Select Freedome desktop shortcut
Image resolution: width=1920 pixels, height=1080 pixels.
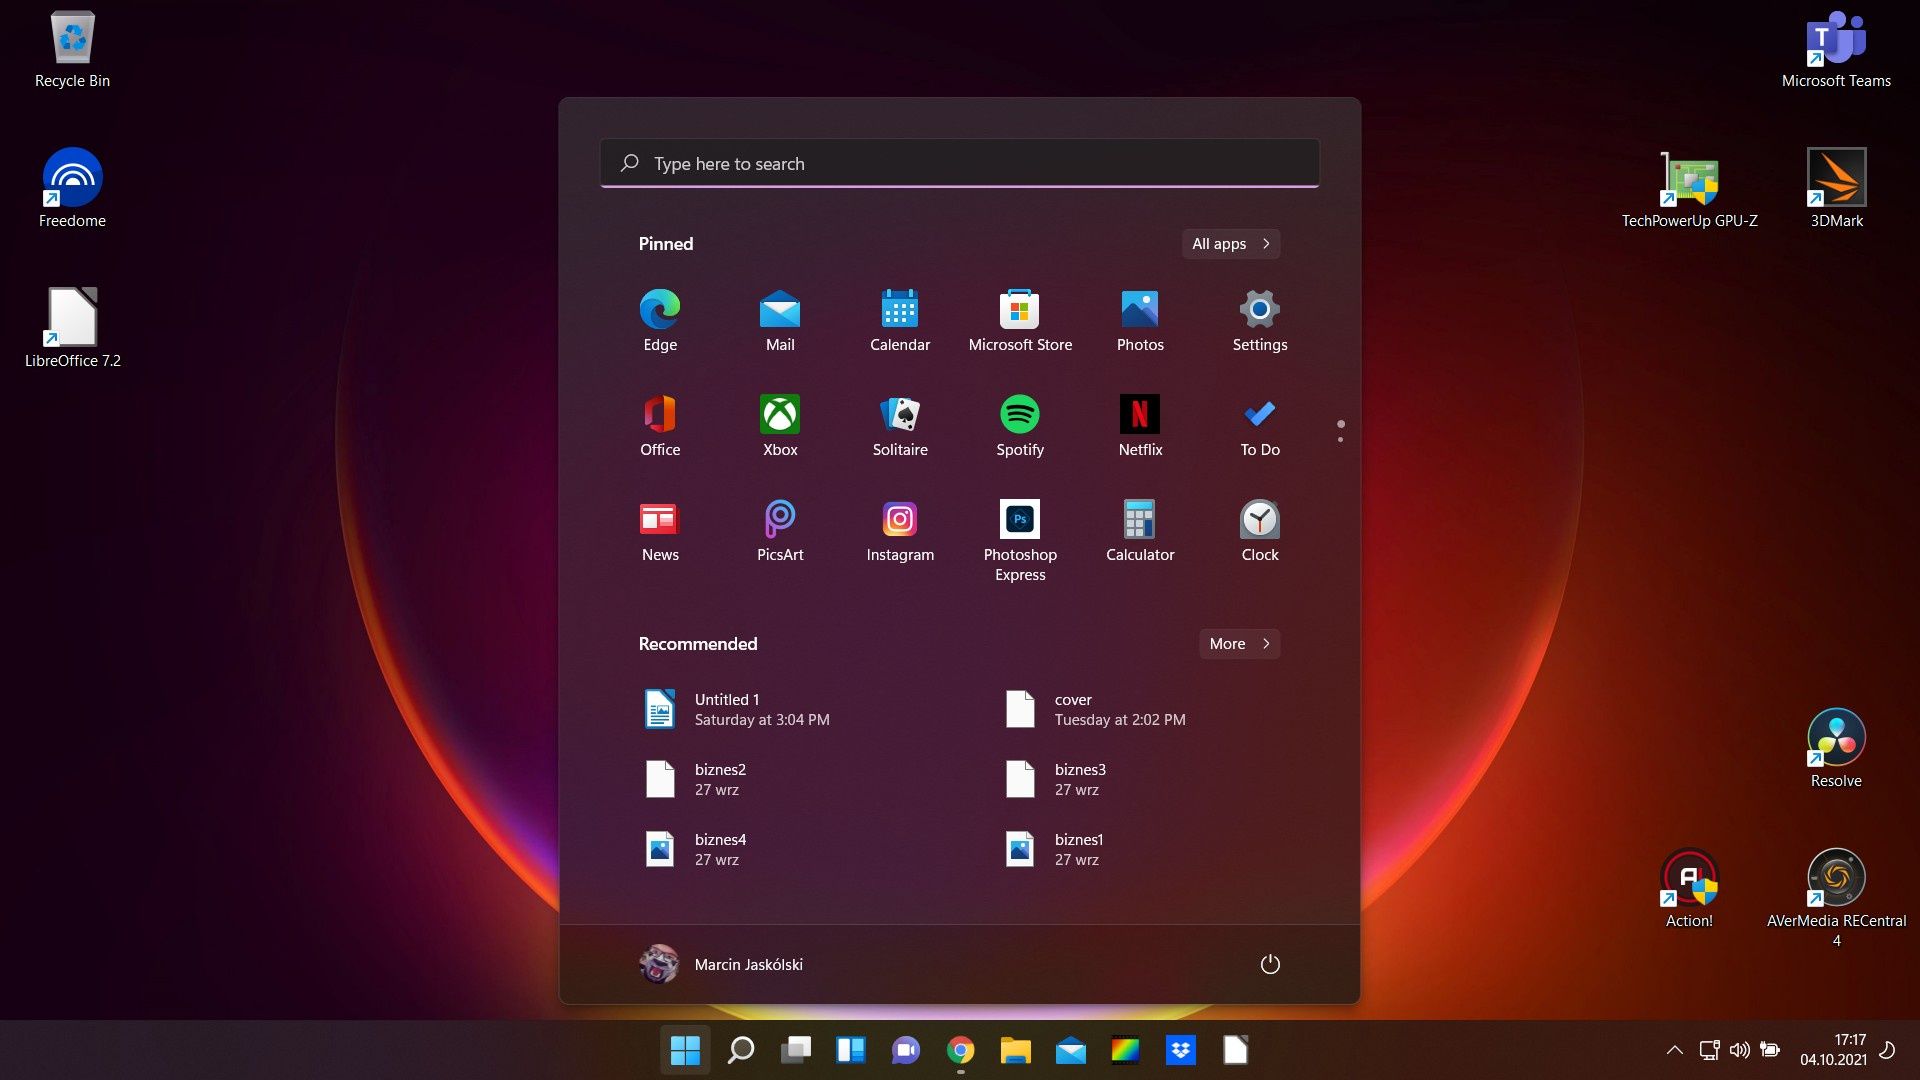pyautogui.click(x=72, y=189)
